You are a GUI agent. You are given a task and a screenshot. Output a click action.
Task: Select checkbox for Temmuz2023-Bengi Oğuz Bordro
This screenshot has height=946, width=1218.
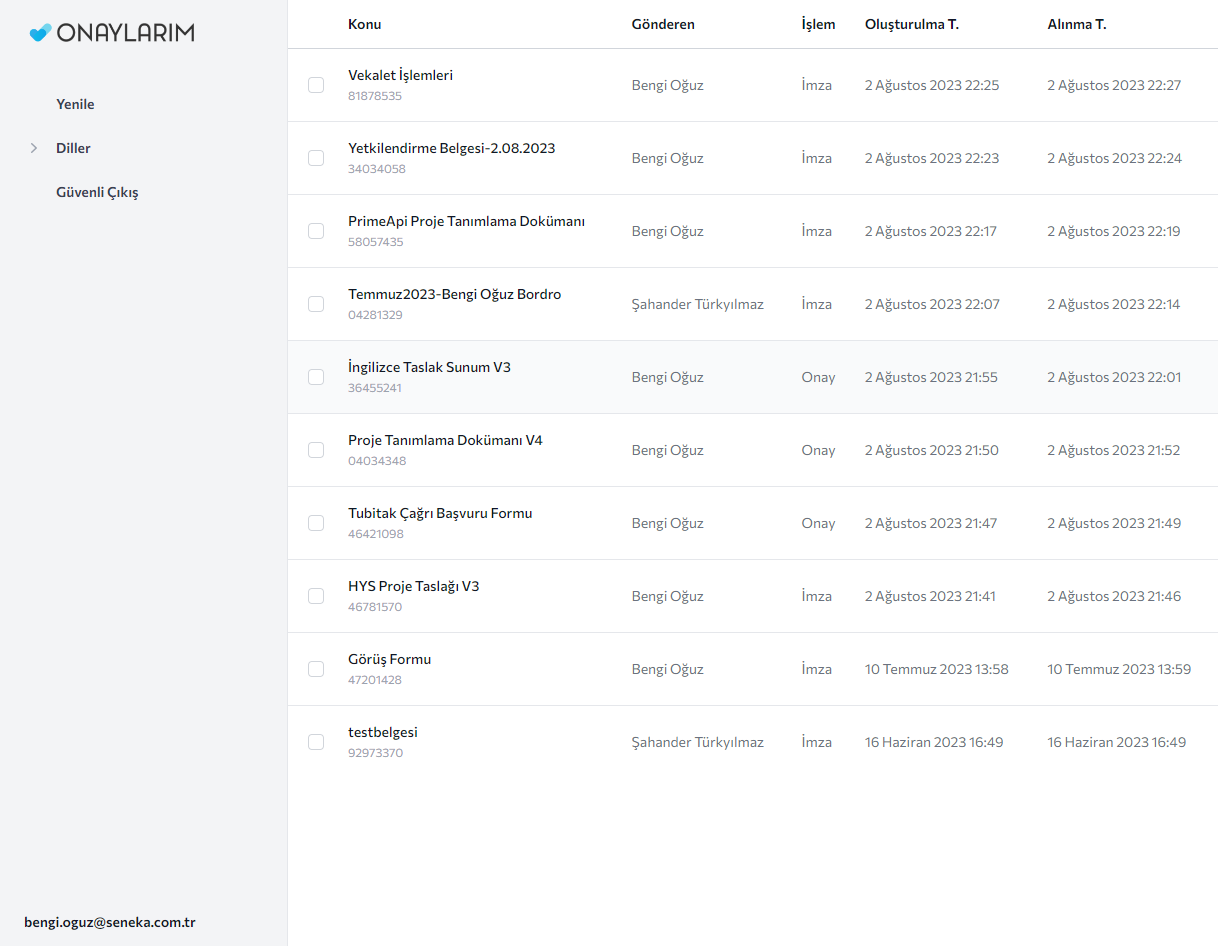(x=316, y=304)
